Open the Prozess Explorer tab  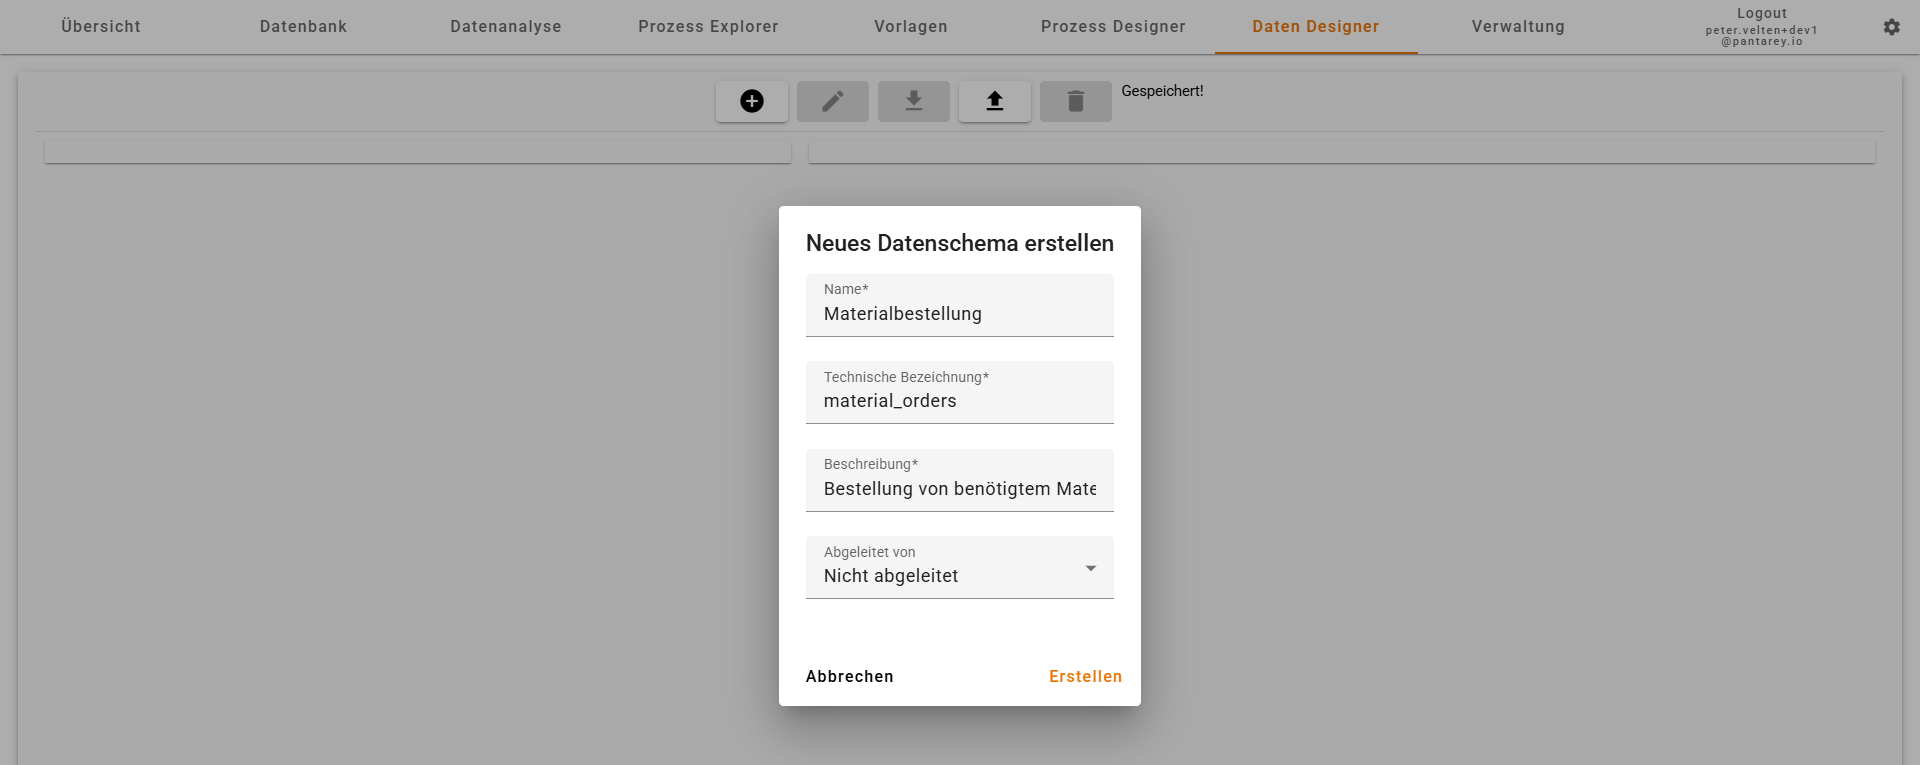708,27
